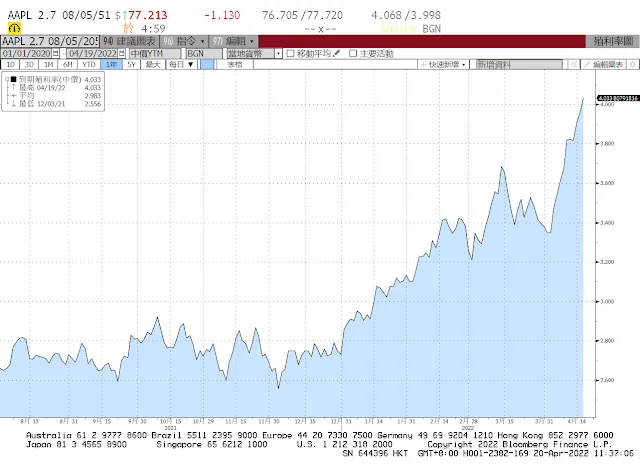Click the 建議圖表 suggested charts button
Viewport: 640px width, 468px height.
pos(129,41)
